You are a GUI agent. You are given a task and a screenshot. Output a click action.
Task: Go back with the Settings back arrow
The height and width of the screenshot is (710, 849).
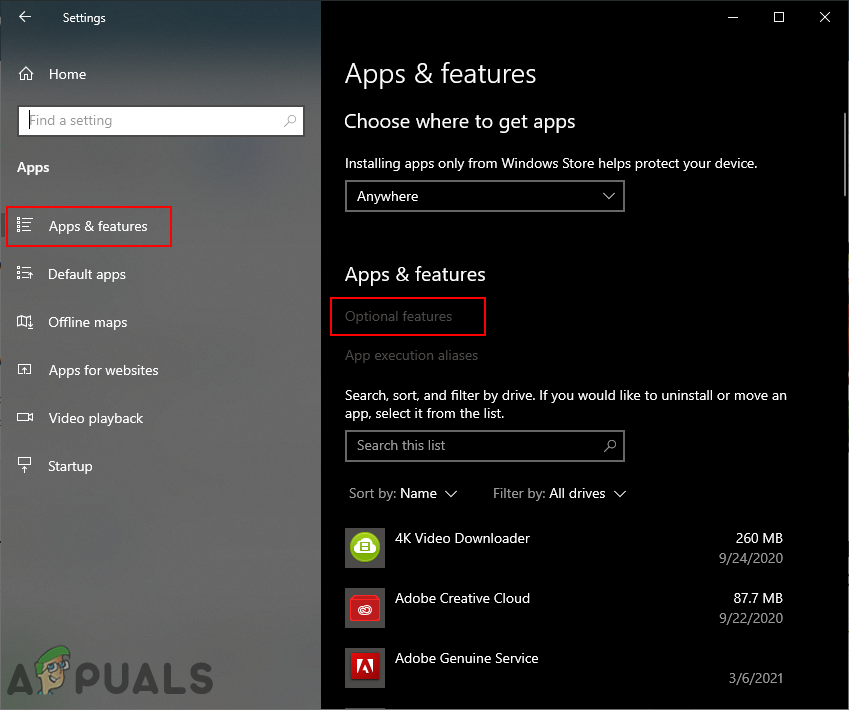click(25, 17)
